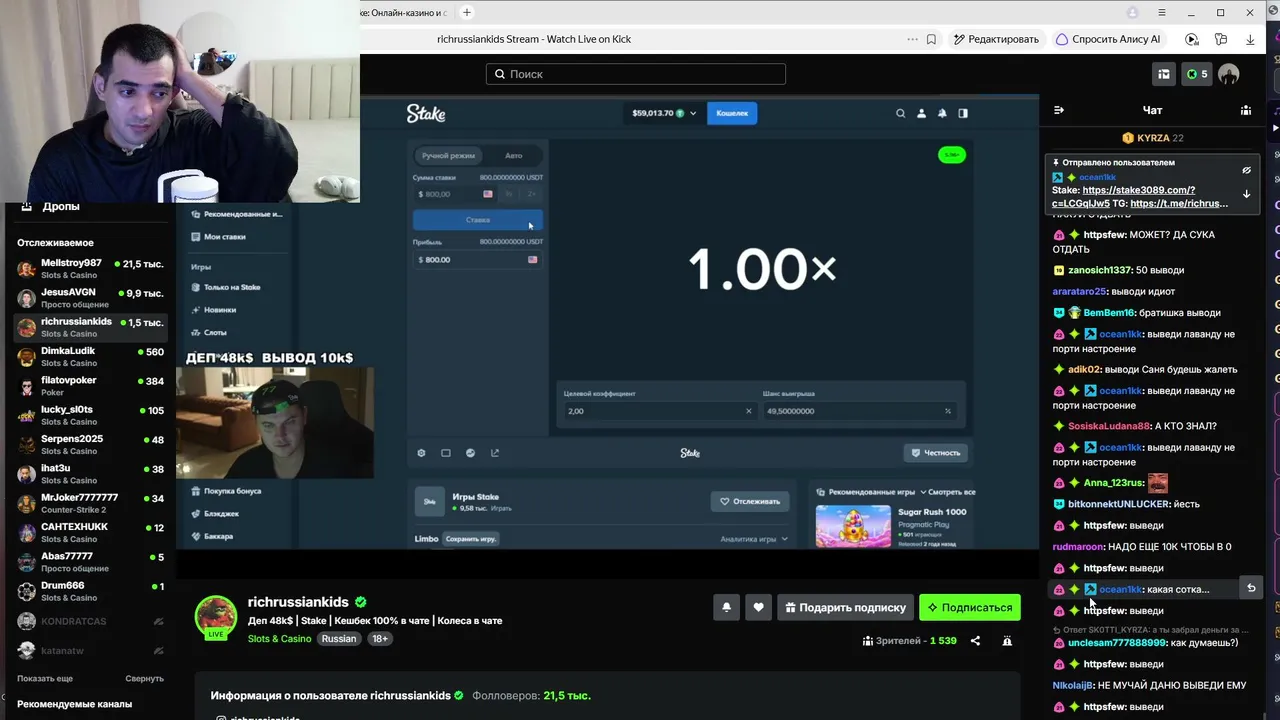Viewport: 1280px width, 720px height.
Task: Open the Russian language tag
Action: (x=339, y=639)
